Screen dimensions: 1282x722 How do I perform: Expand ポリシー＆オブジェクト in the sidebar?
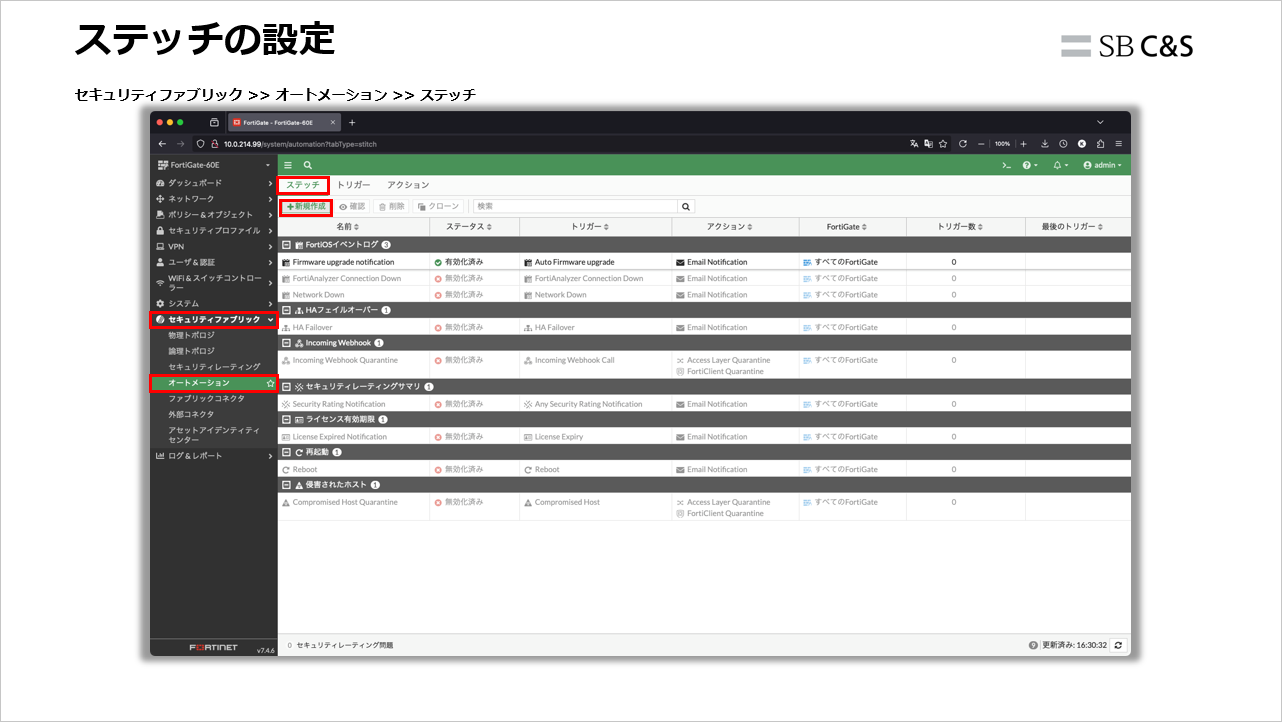pyautogui.click(x=214, y=214)
